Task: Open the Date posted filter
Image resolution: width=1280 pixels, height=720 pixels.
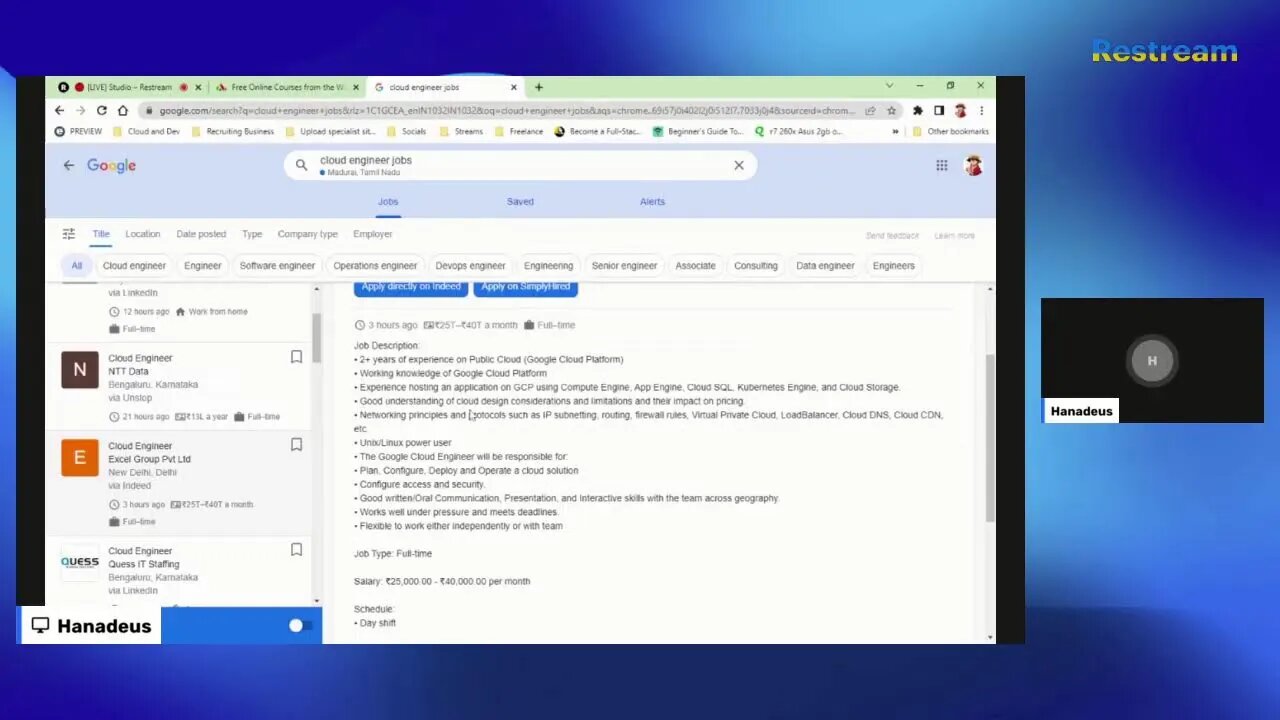Action: coord(201,234)
